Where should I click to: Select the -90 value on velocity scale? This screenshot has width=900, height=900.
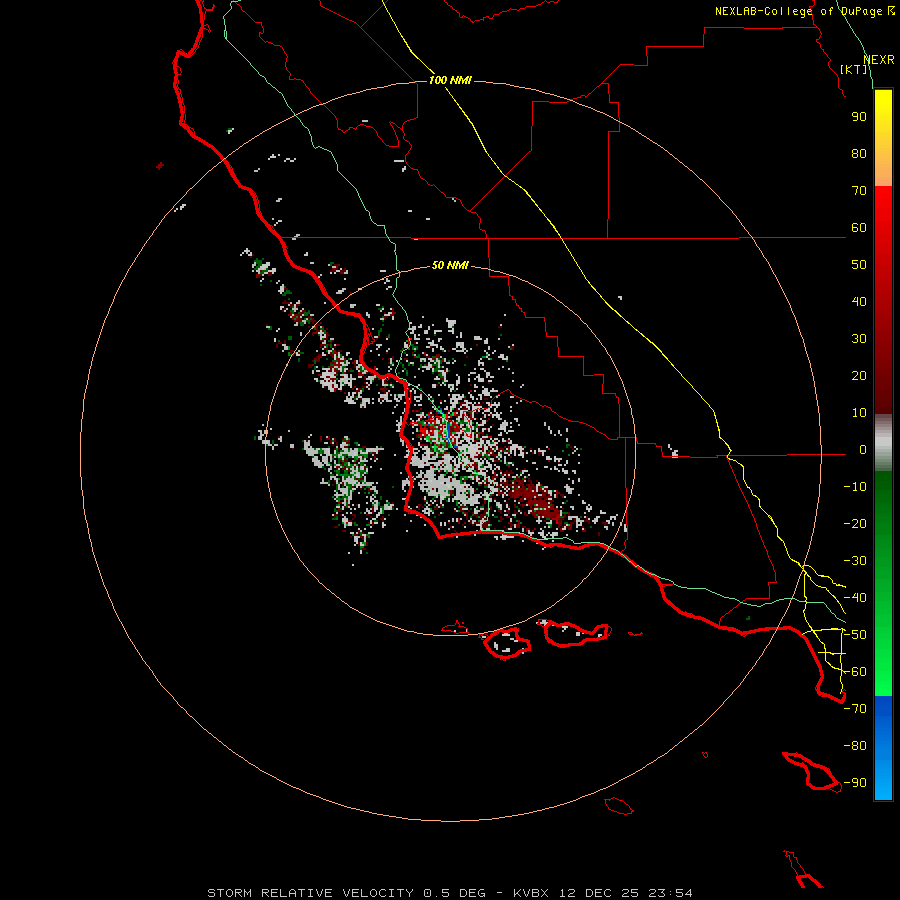pyautogui.click(x=855, y=783)
